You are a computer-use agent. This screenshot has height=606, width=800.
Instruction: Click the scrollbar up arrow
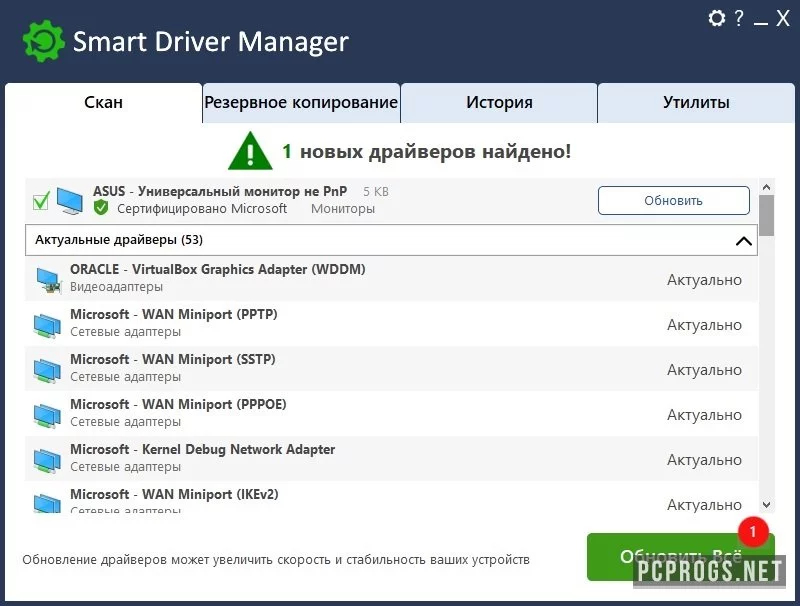pos(766,187)
